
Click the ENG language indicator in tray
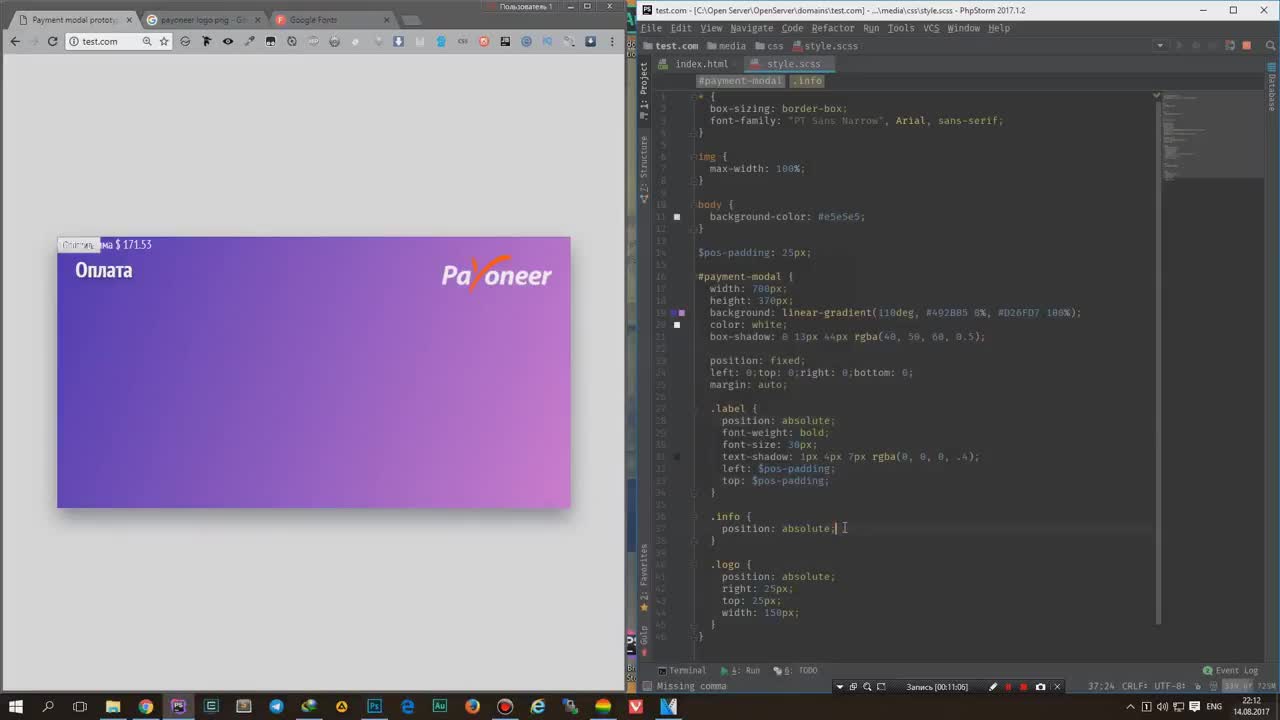tap(1214, 706)
